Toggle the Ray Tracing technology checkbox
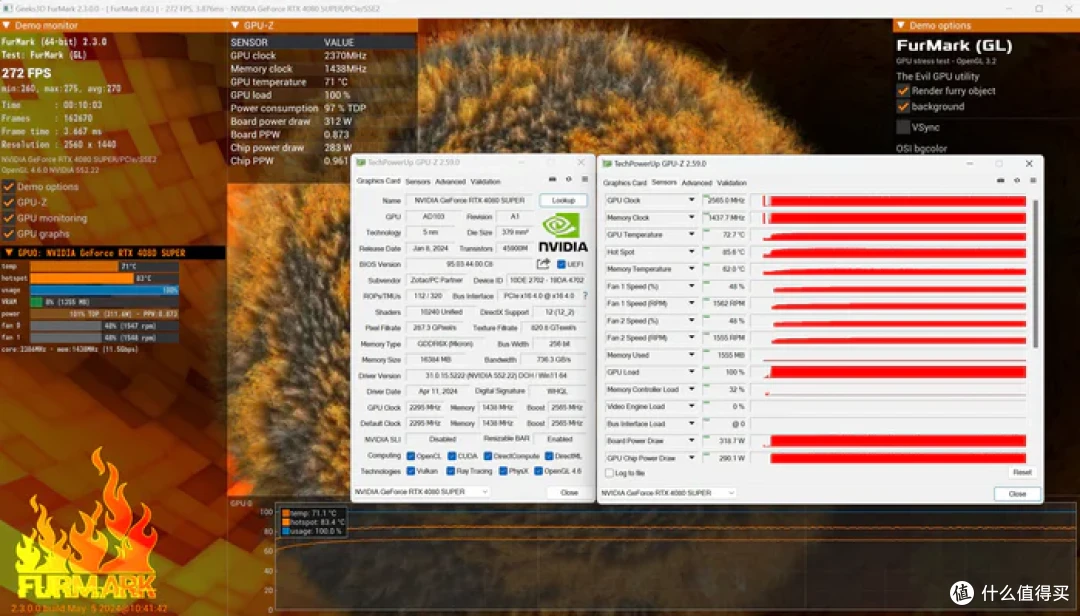 [x=450, y=471]
